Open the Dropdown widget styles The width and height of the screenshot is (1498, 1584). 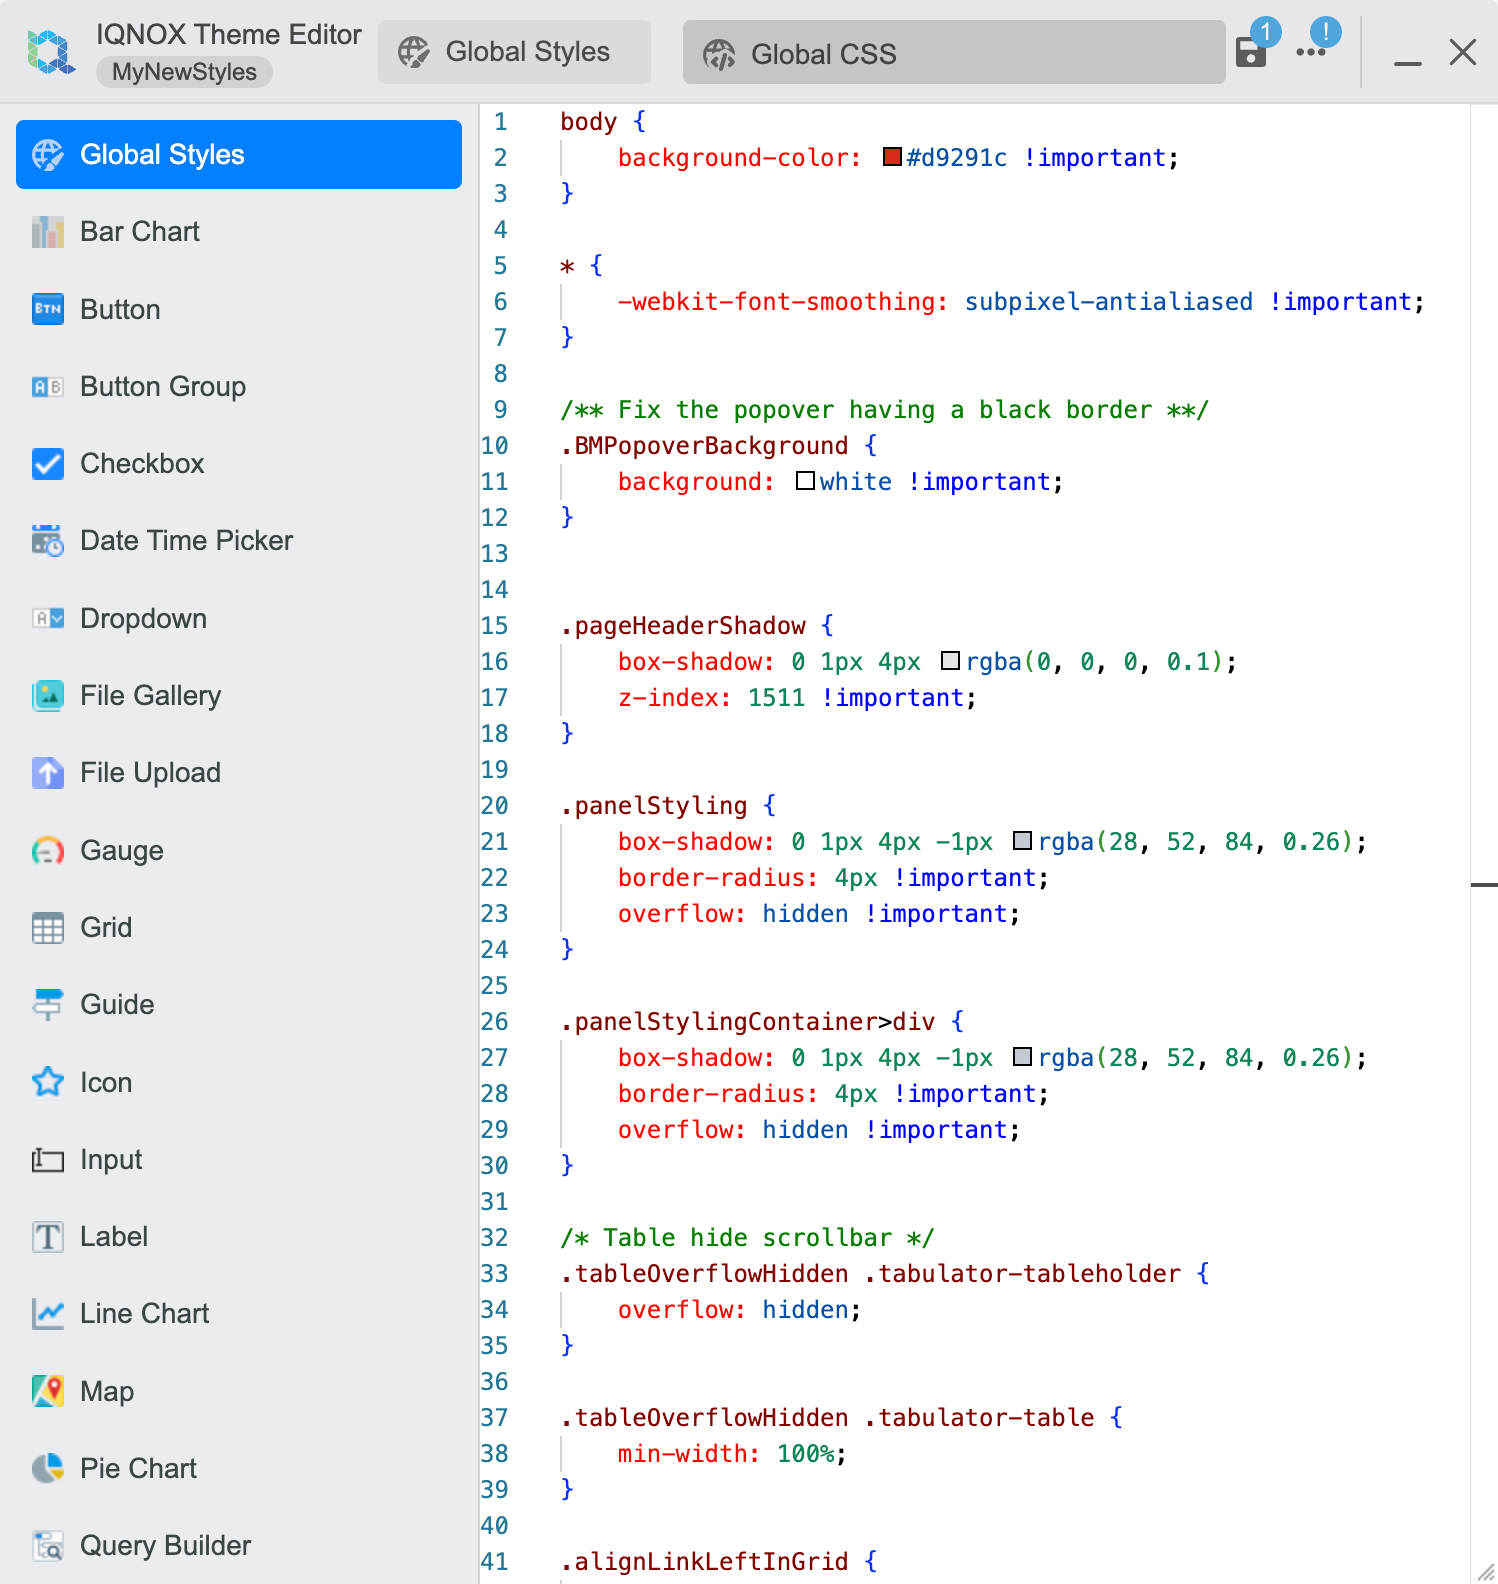pyautogui.click(x=143, y=619)
